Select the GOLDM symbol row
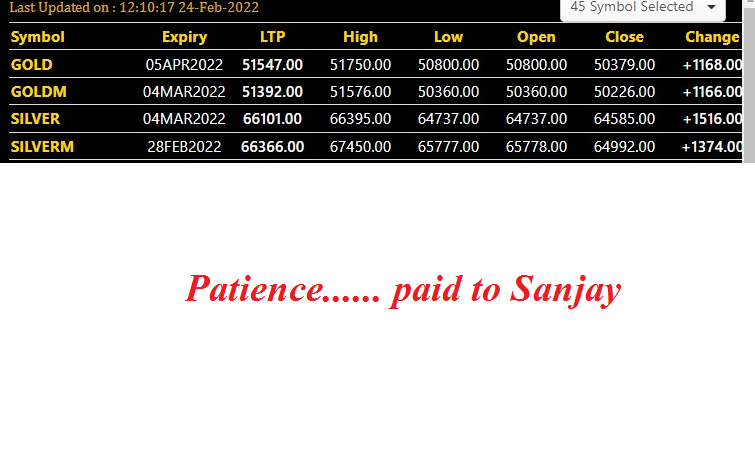Image resolution: width=755 pixels, height=460 pixels. [376, 92]
